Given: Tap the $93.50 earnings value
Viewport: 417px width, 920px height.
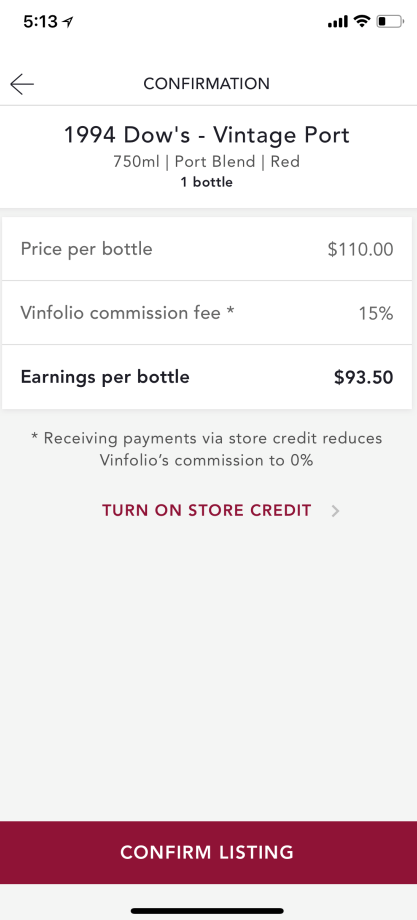Looking at the screenshot, I should click(364, 377).
